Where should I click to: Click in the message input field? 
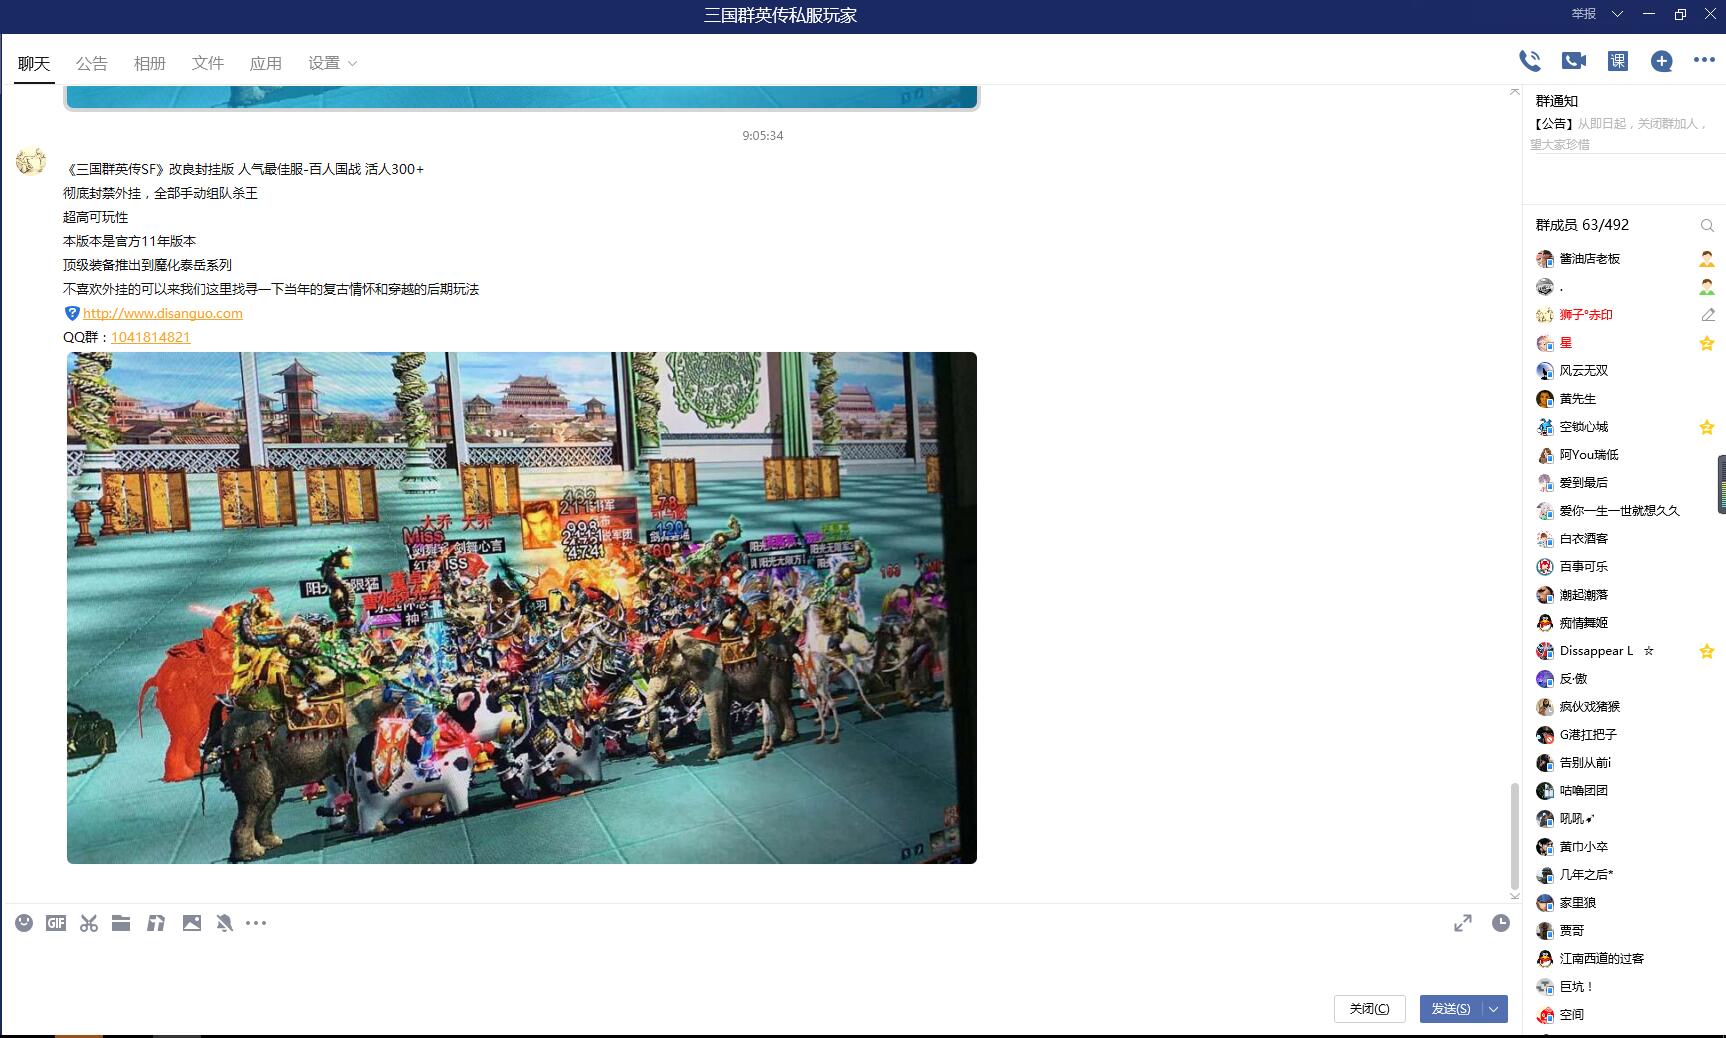pyautogui.click(x=760, y=965)
